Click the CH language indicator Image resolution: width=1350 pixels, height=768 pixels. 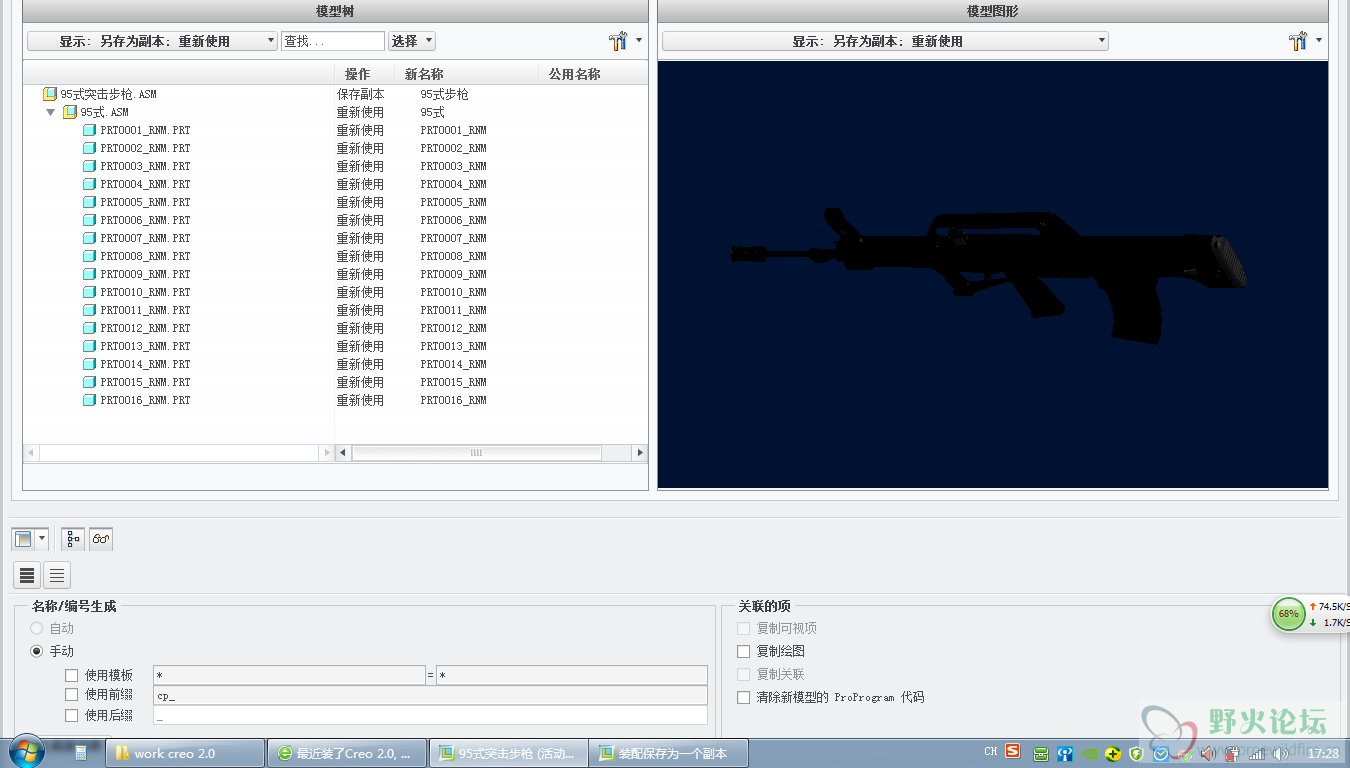coord(990,752)
